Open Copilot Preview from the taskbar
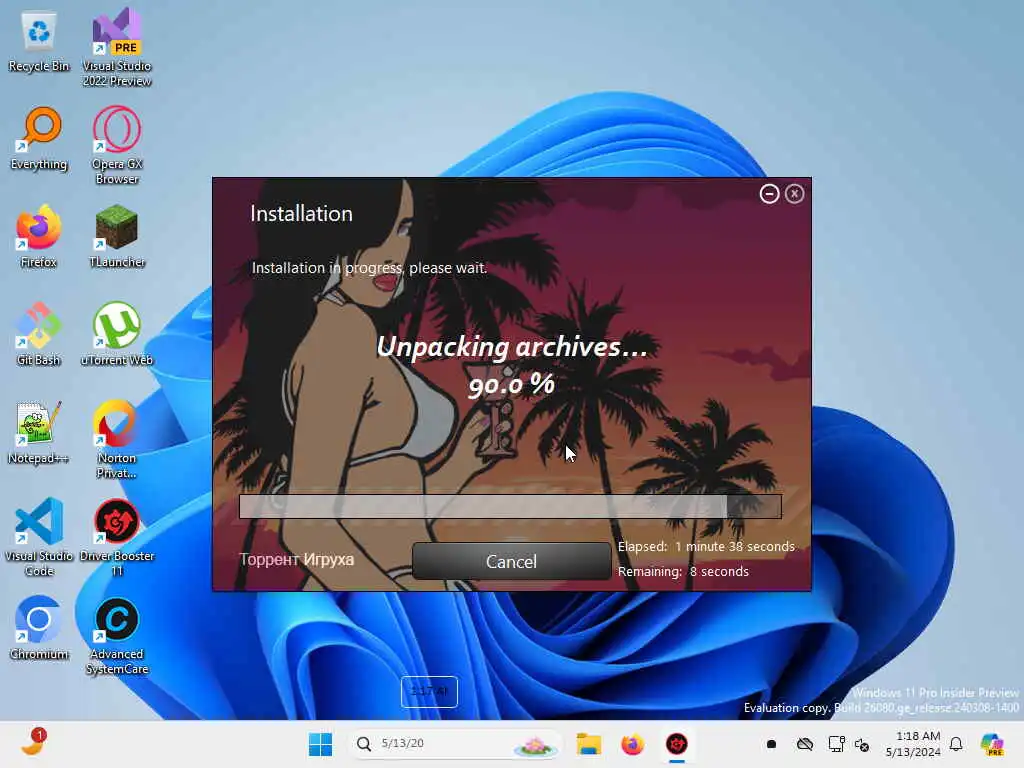This screenshot has height=768, width=1024. (993, 744)
